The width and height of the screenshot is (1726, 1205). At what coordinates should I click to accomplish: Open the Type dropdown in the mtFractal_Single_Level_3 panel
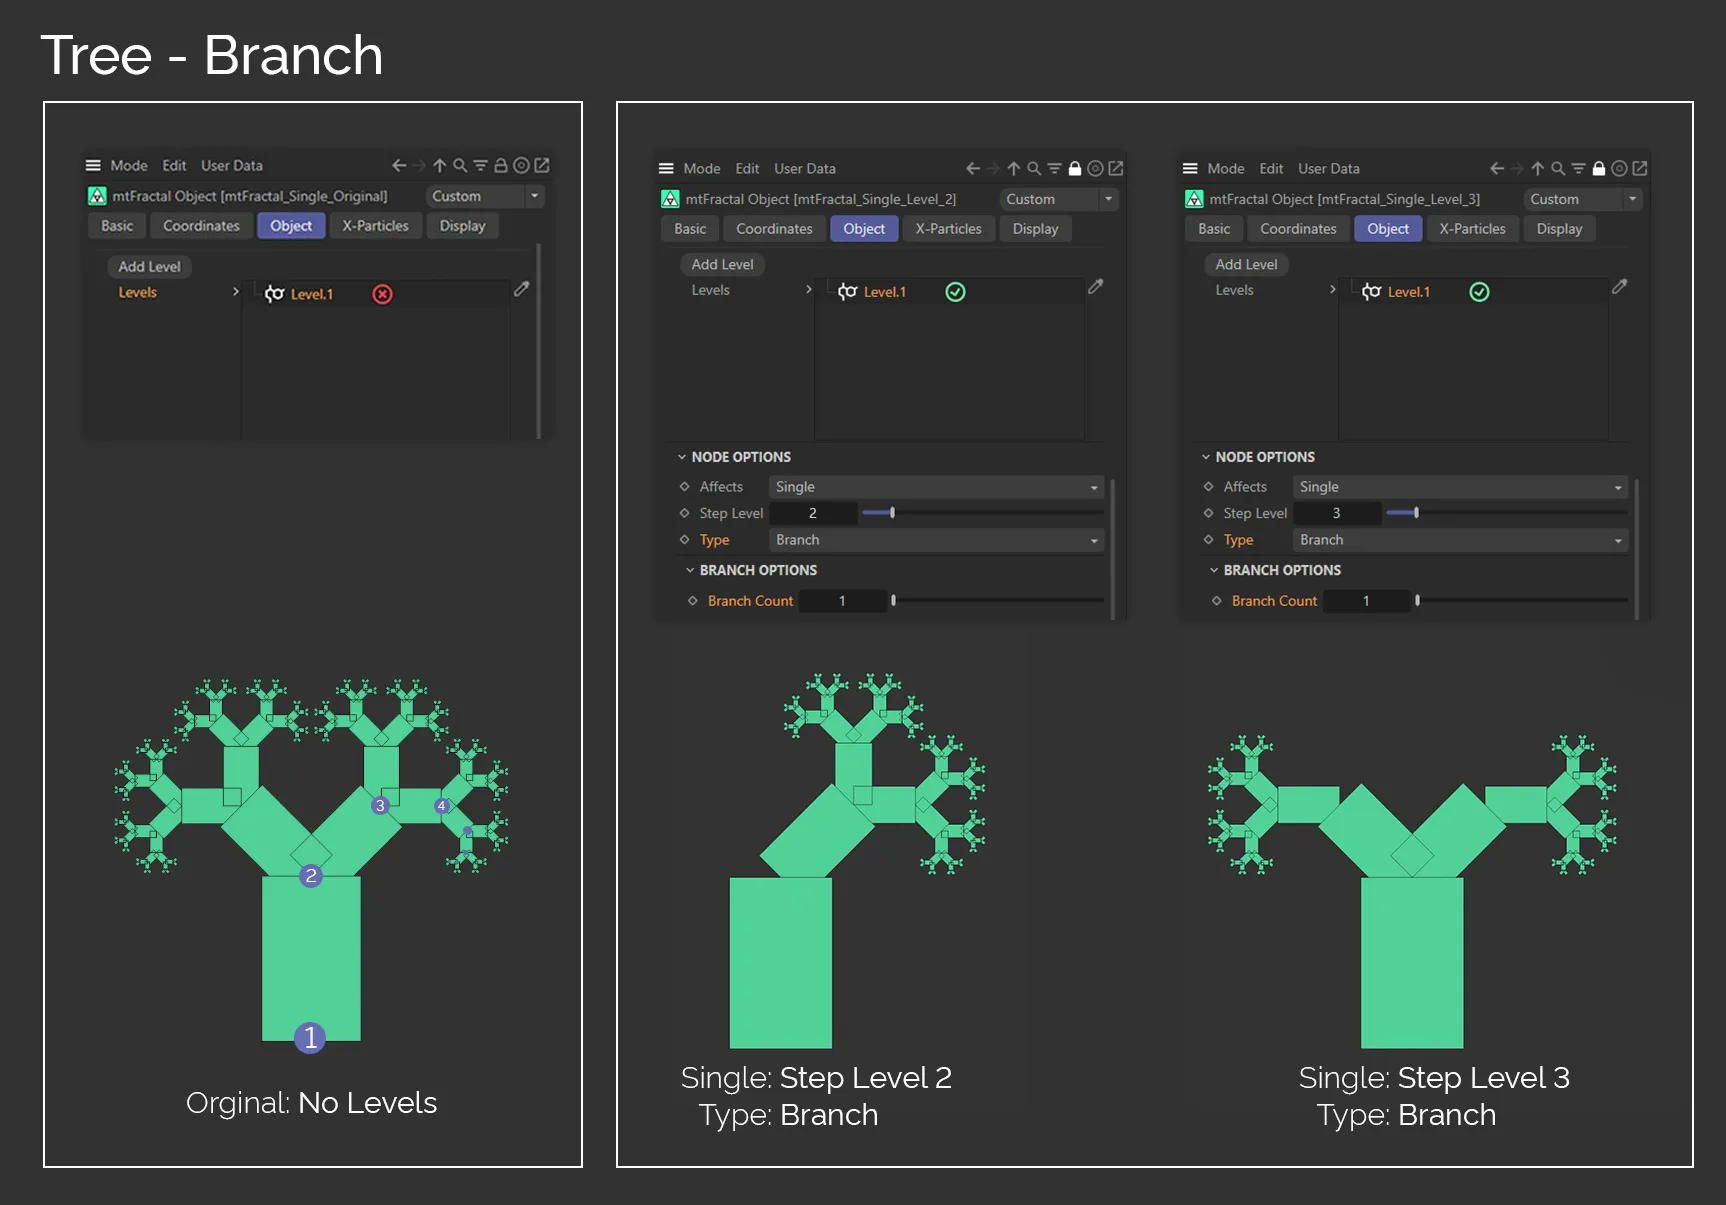(1460, 540)
